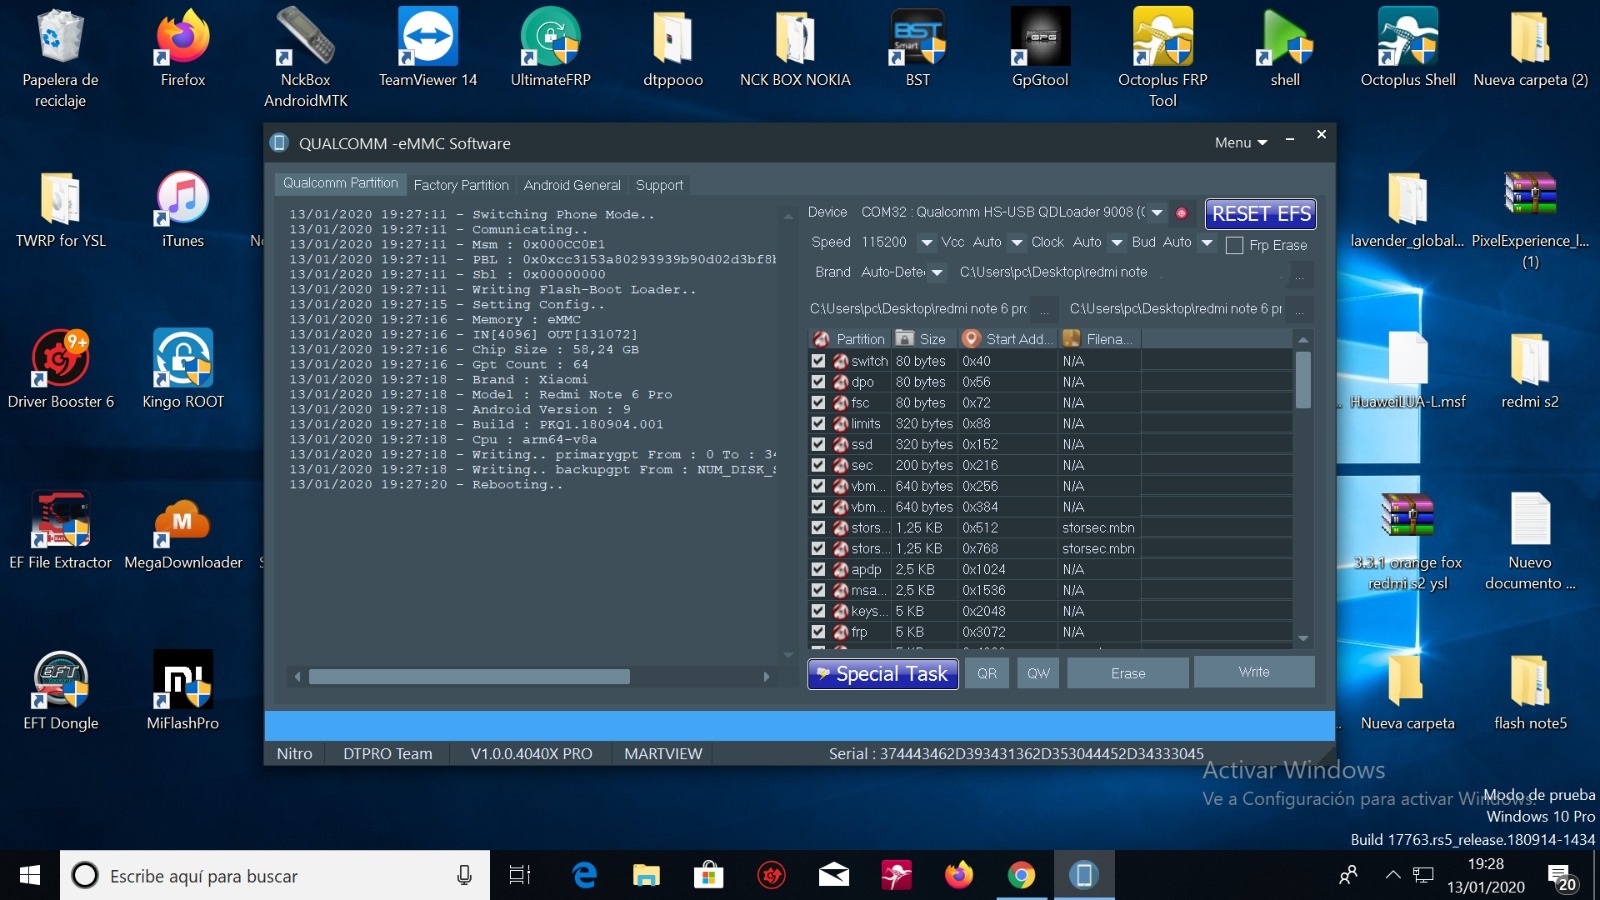Screen dimensions: 1600x900
Task: Open File Explorer from the taskbar
Action: point(646,876)
